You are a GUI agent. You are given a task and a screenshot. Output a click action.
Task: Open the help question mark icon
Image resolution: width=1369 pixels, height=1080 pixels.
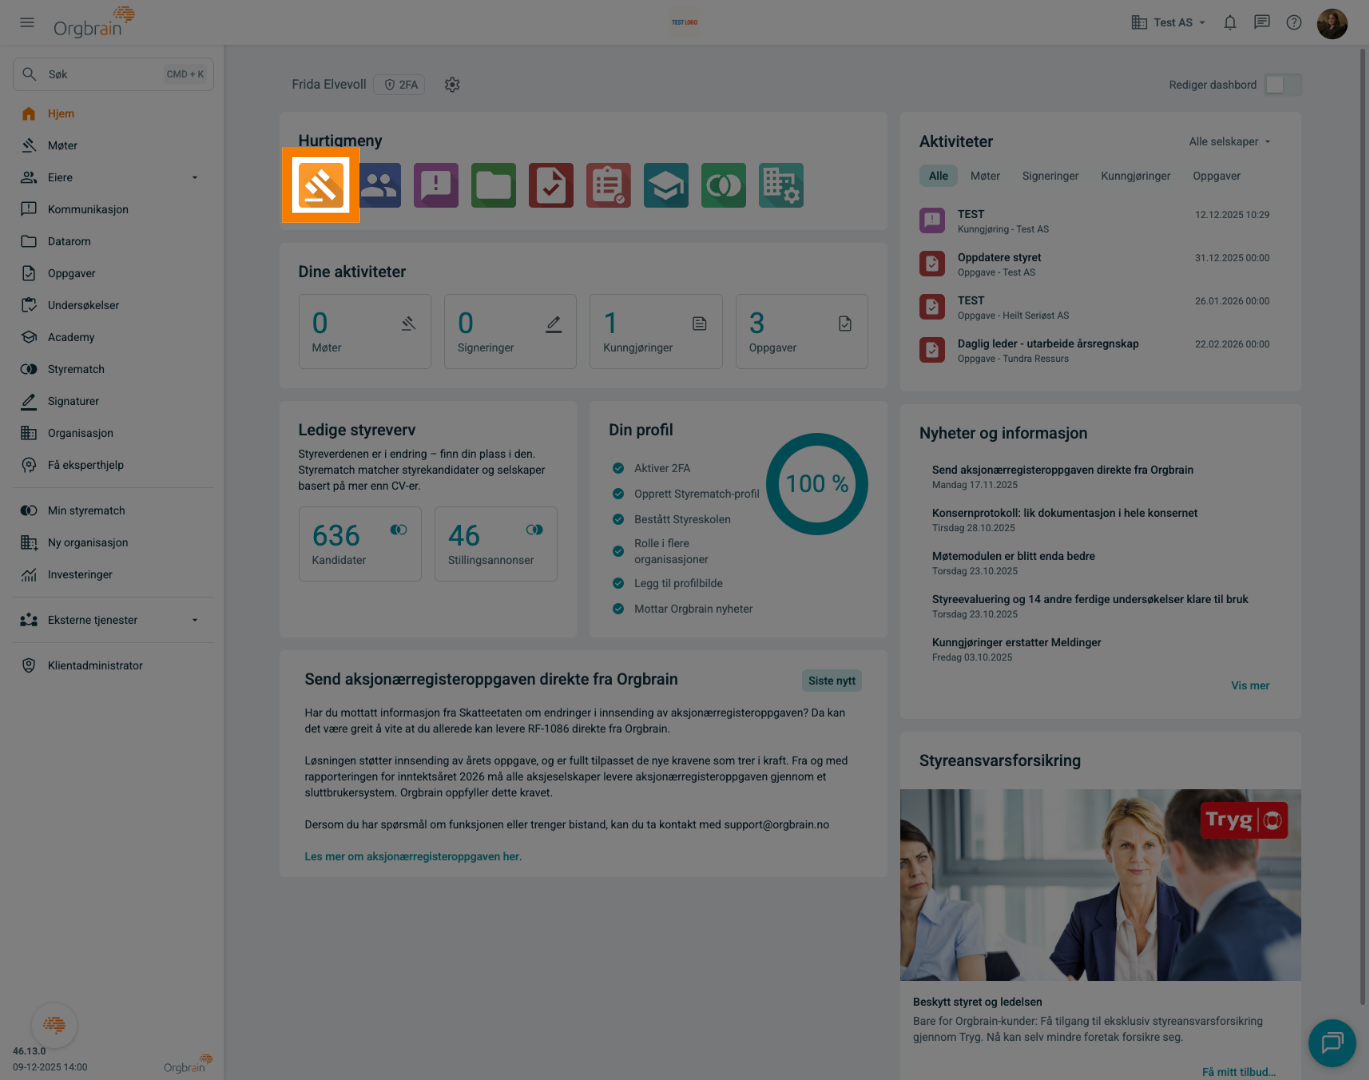tap(1294, 22)
